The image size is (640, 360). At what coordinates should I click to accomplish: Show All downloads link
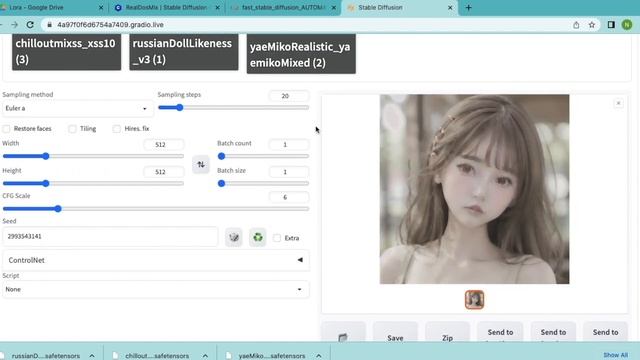coord(616,355)
